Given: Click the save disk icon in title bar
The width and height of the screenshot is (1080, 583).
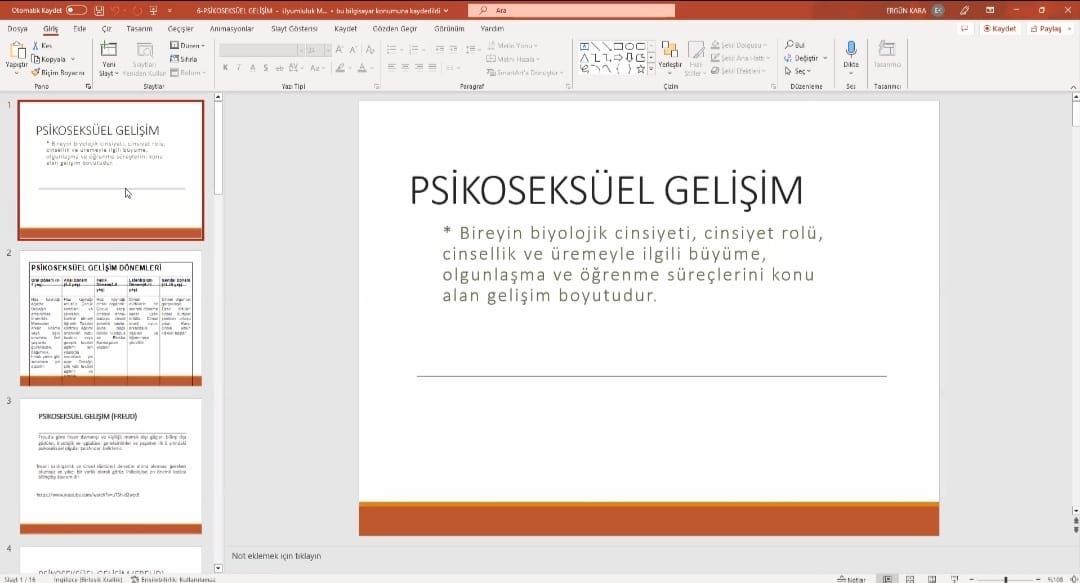Looking at the screenshot, I should [99, 10].
